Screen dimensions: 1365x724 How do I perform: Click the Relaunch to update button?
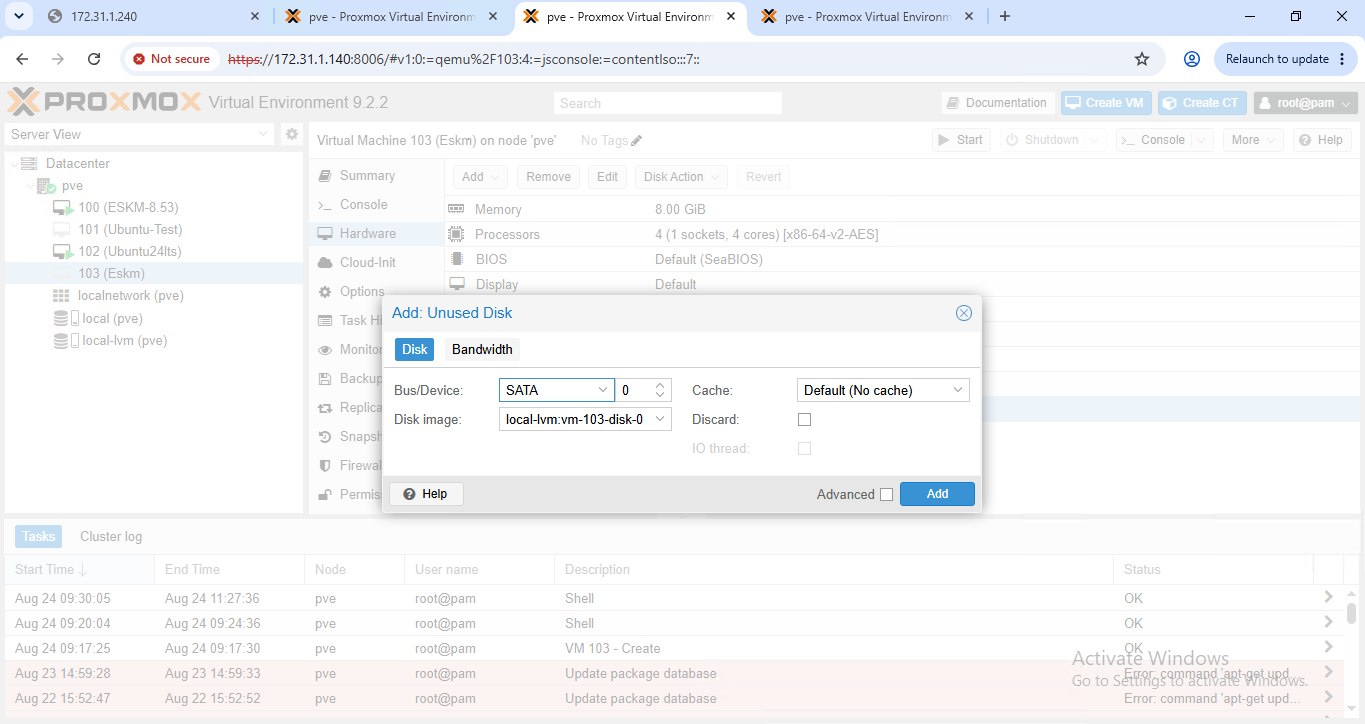[x=1286, y=59]
